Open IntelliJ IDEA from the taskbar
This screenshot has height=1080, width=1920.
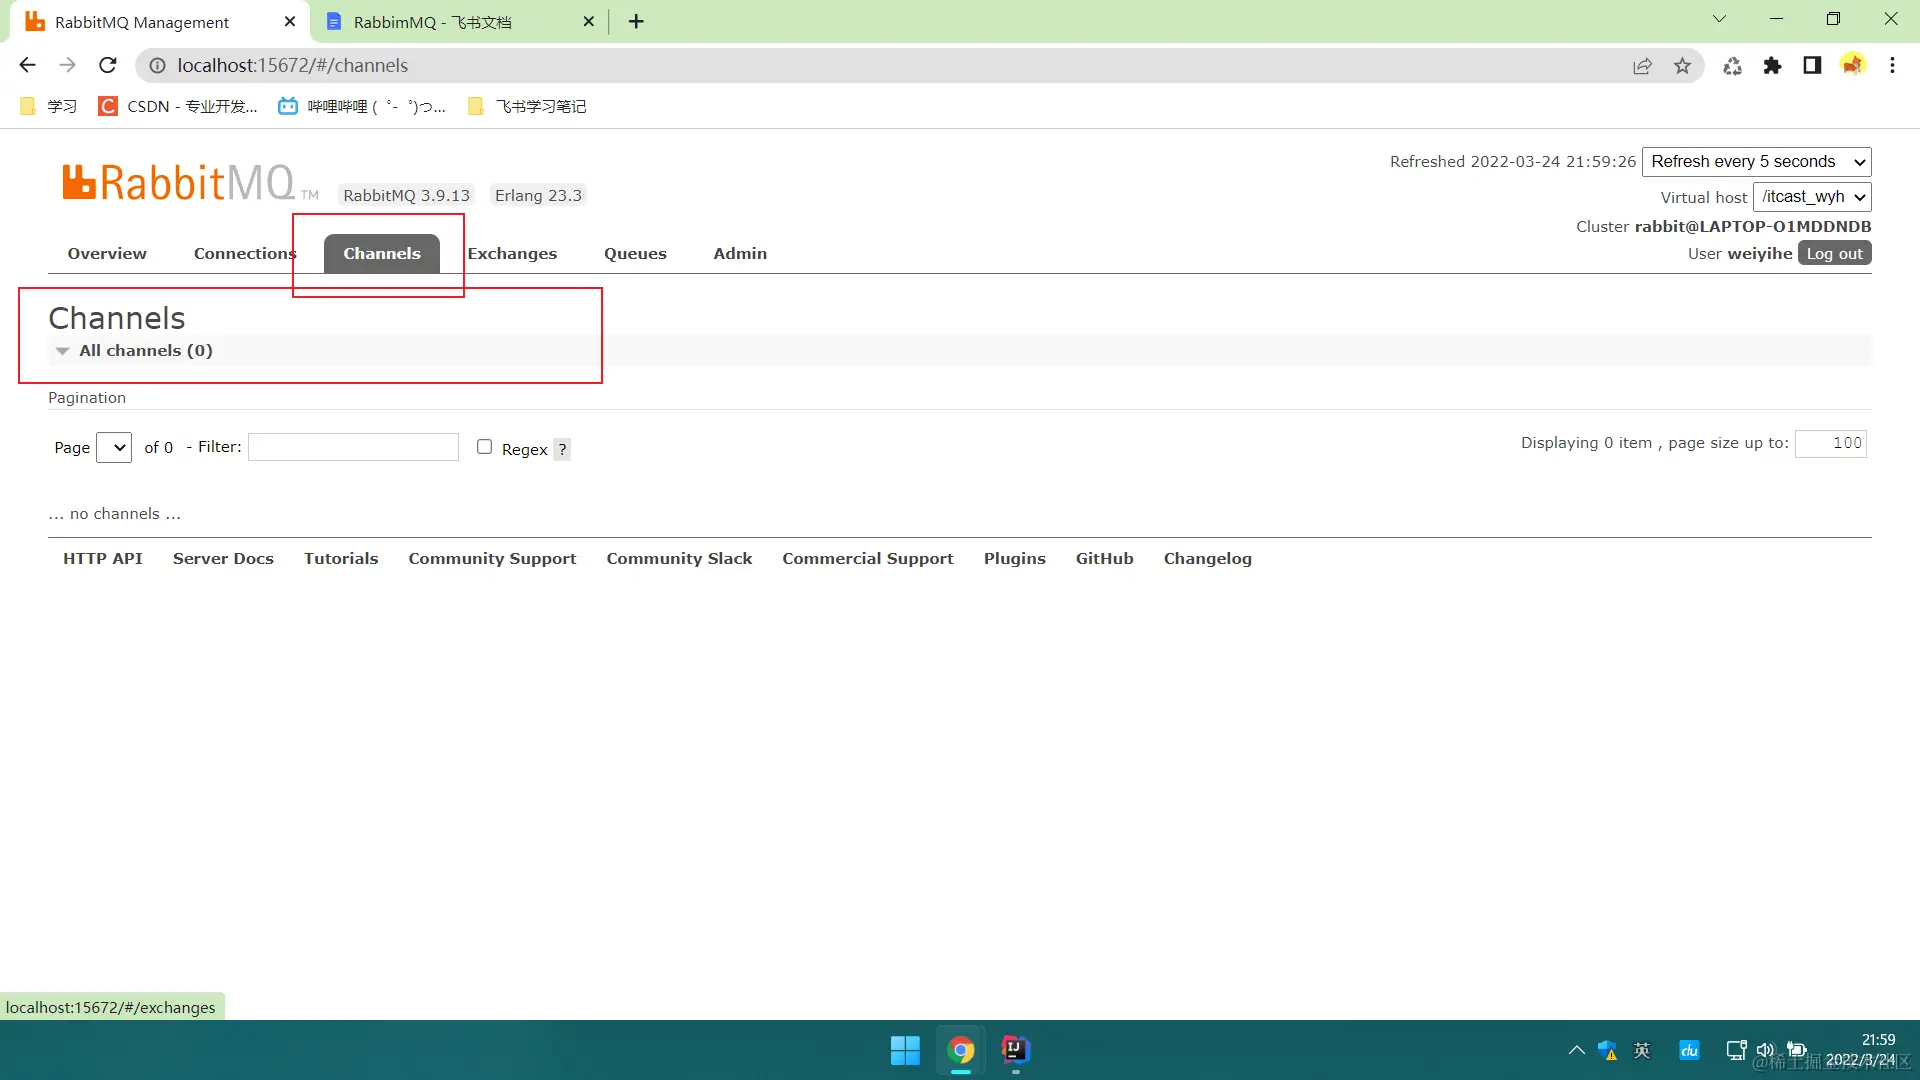click(x=1015, y=1050)
